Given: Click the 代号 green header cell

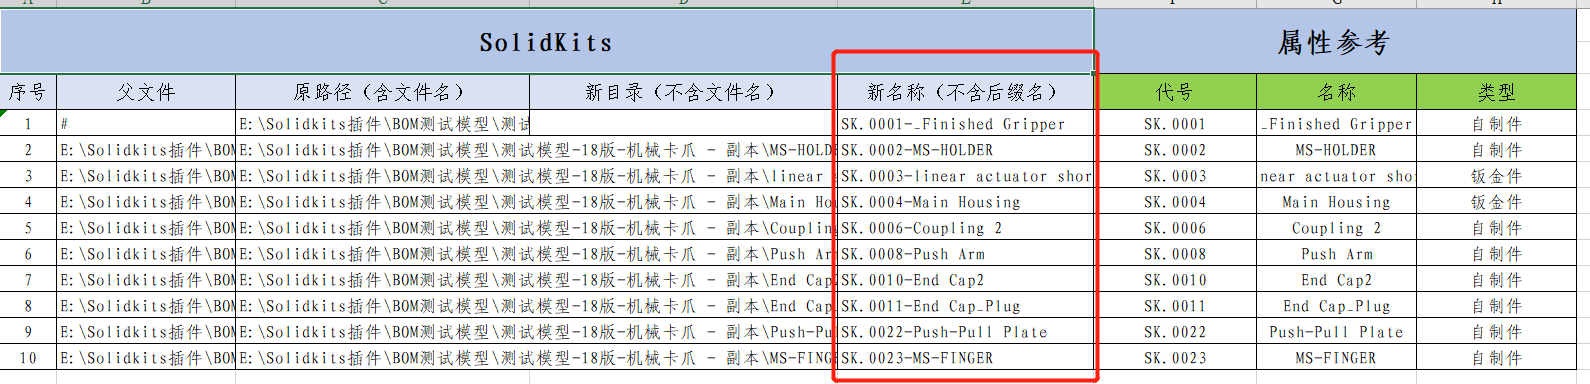Looking at the screenshot, I should pos(1175,92).
